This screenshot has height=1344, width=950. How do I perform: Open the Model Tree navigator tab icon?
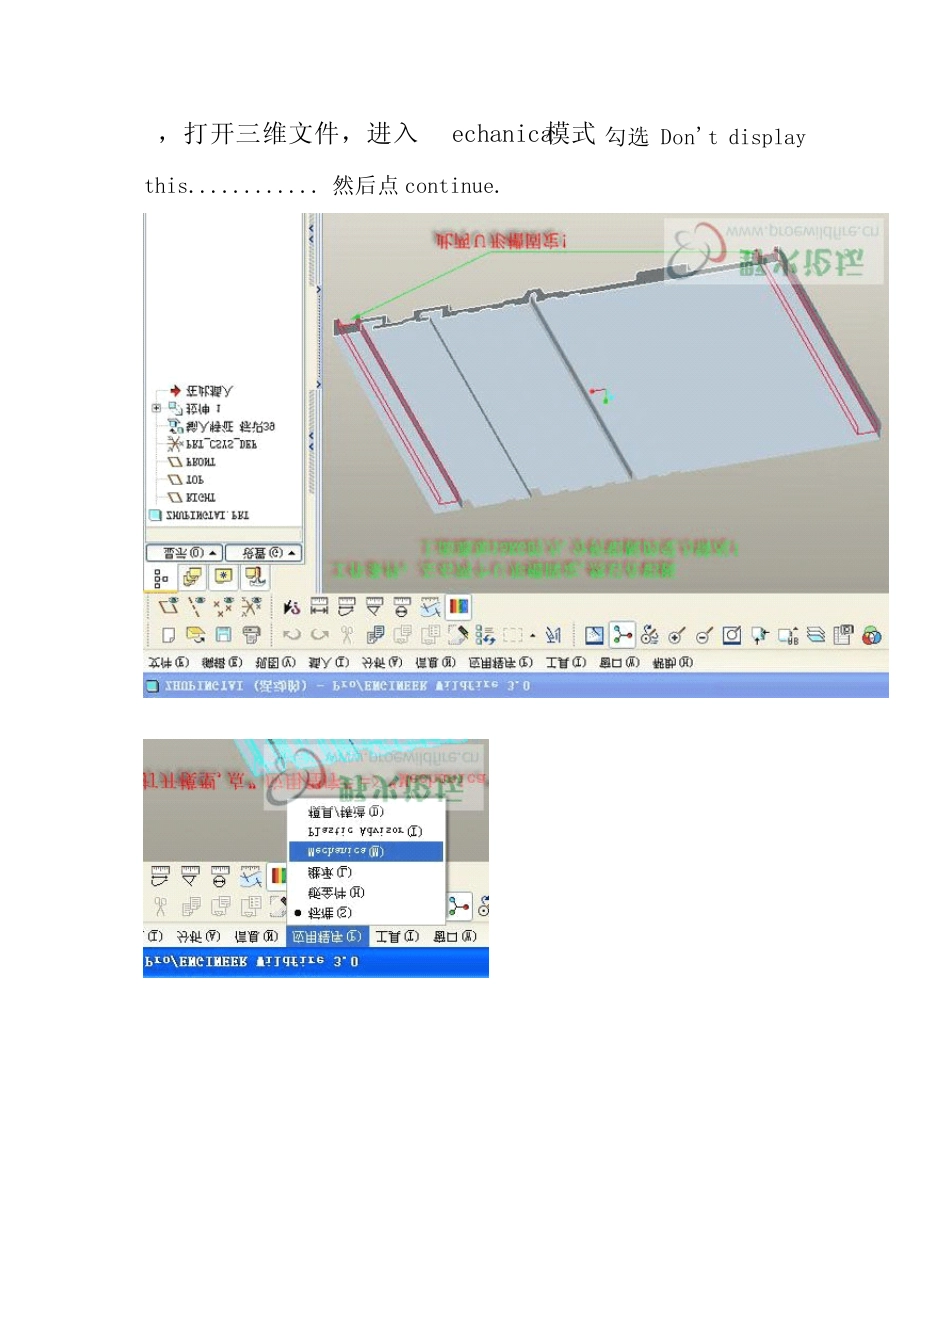tap(161, 577)
